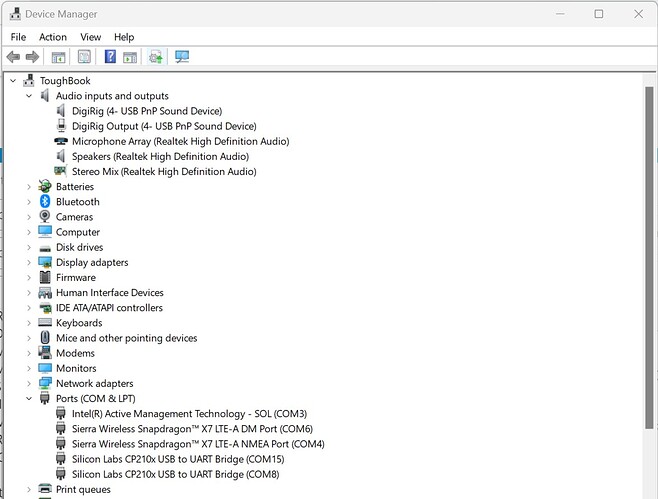Viewport: 658px width, 499px height.
Task: Expand the Computer category
Action: click(29, 232)
